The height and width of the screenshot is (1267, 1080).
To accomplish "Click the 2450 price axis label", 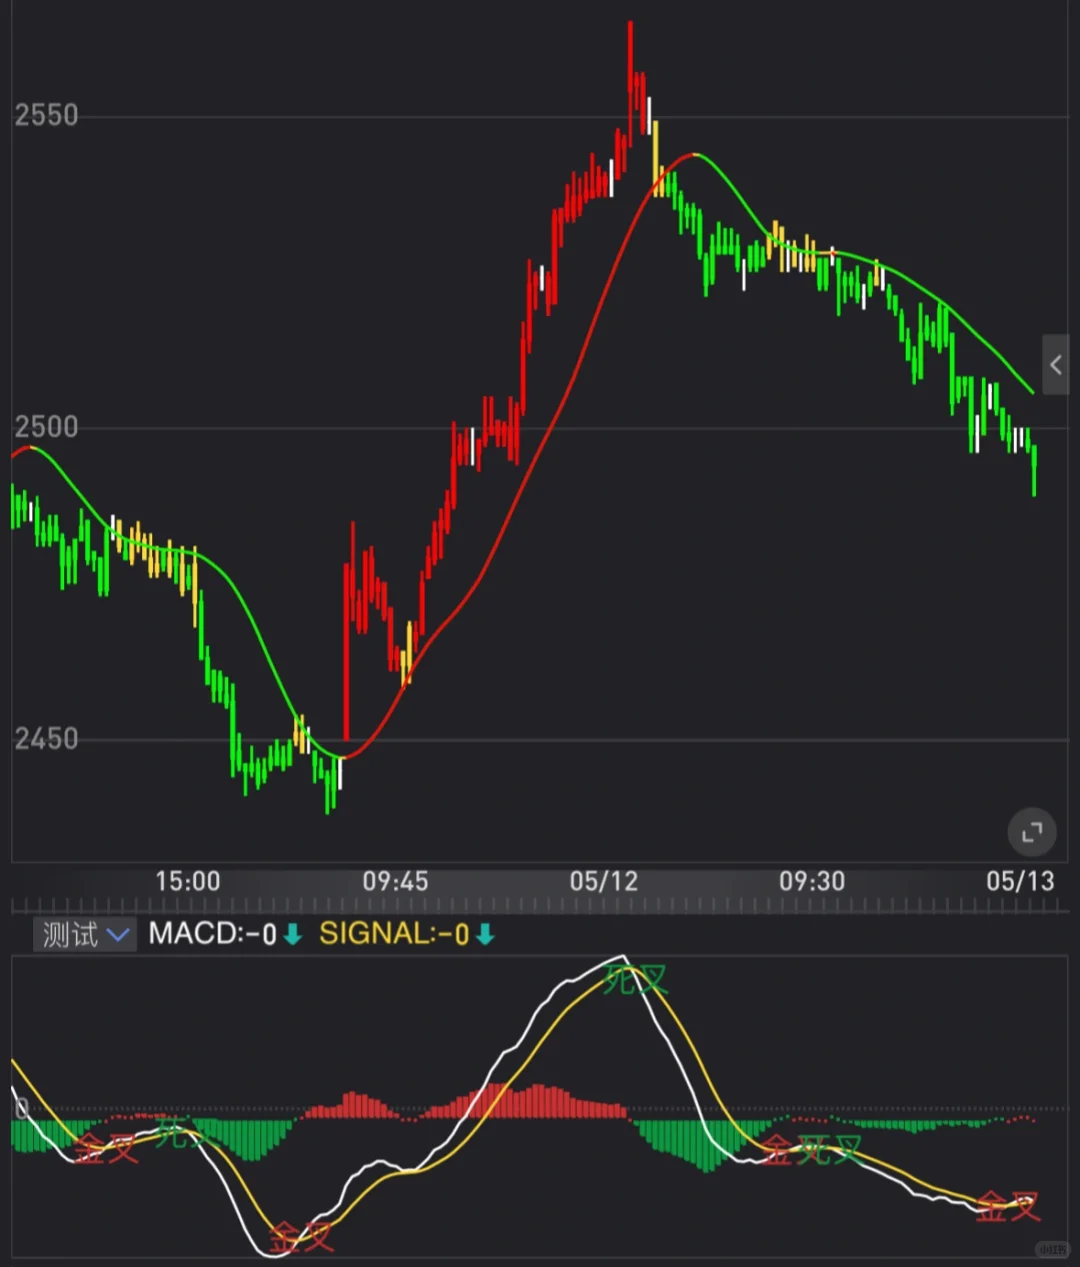I will pyautogui.click(x=46, y=739).
